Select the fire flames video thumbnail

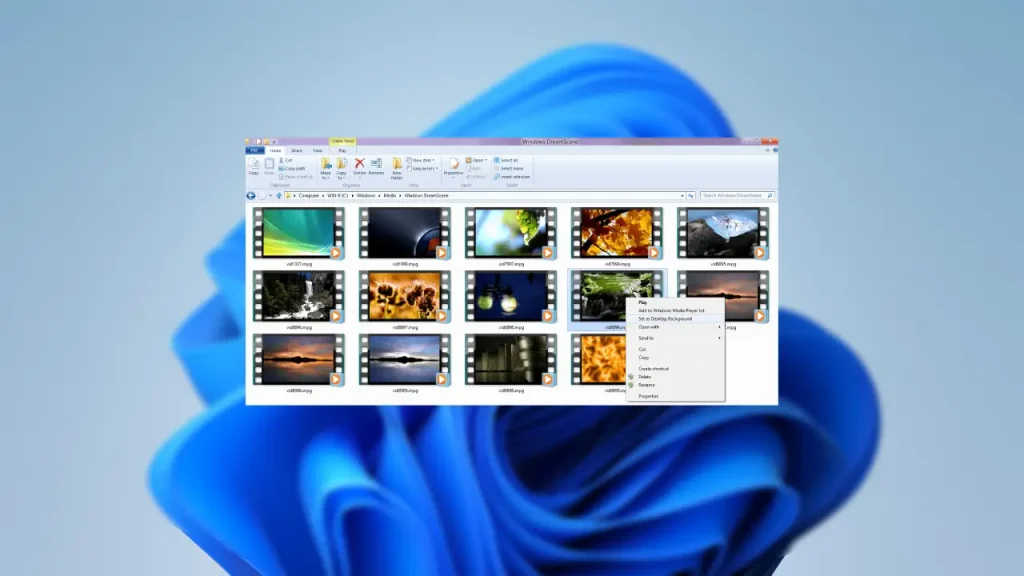pos(598,360)
